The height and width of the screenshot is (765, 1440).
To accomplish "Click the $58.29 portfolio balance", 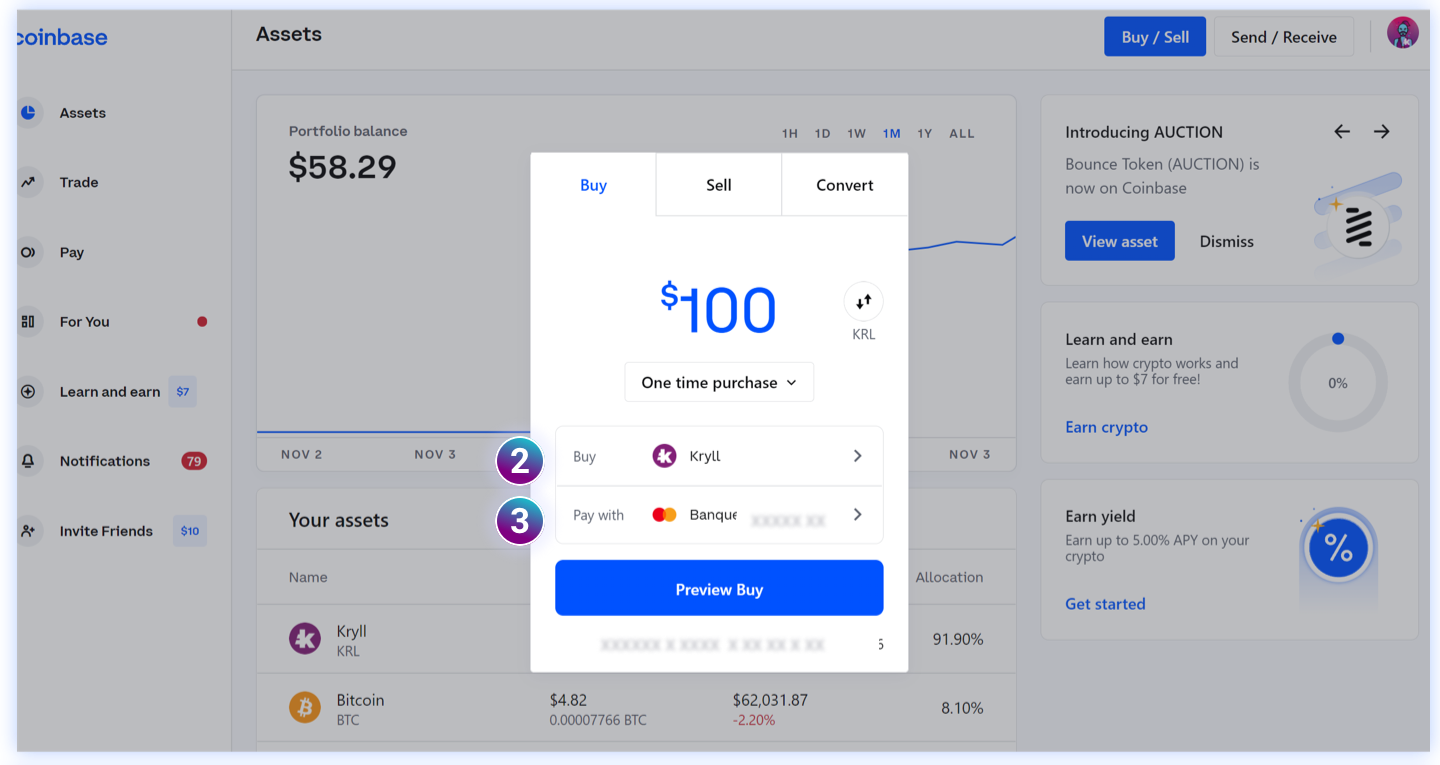I will point(342,167).
